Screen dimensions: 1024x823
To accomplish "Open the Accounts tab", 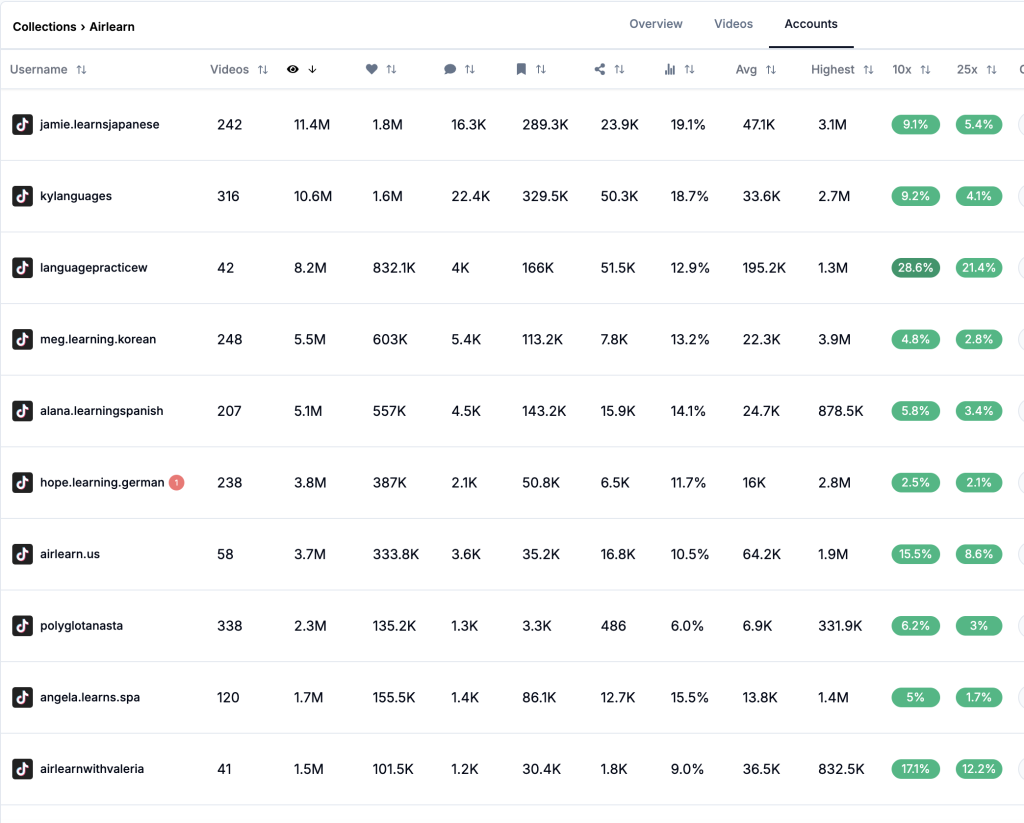I will click(811, 24).
